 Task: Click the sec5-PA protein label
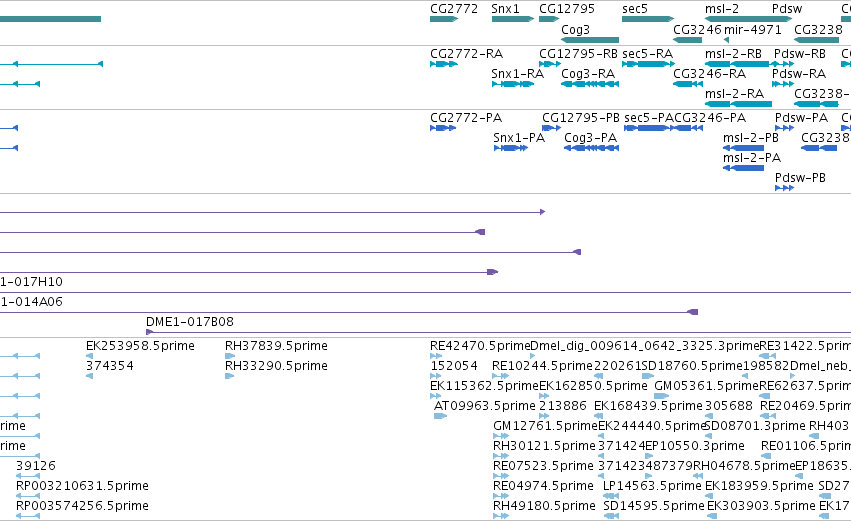click(x=649, y=118)
